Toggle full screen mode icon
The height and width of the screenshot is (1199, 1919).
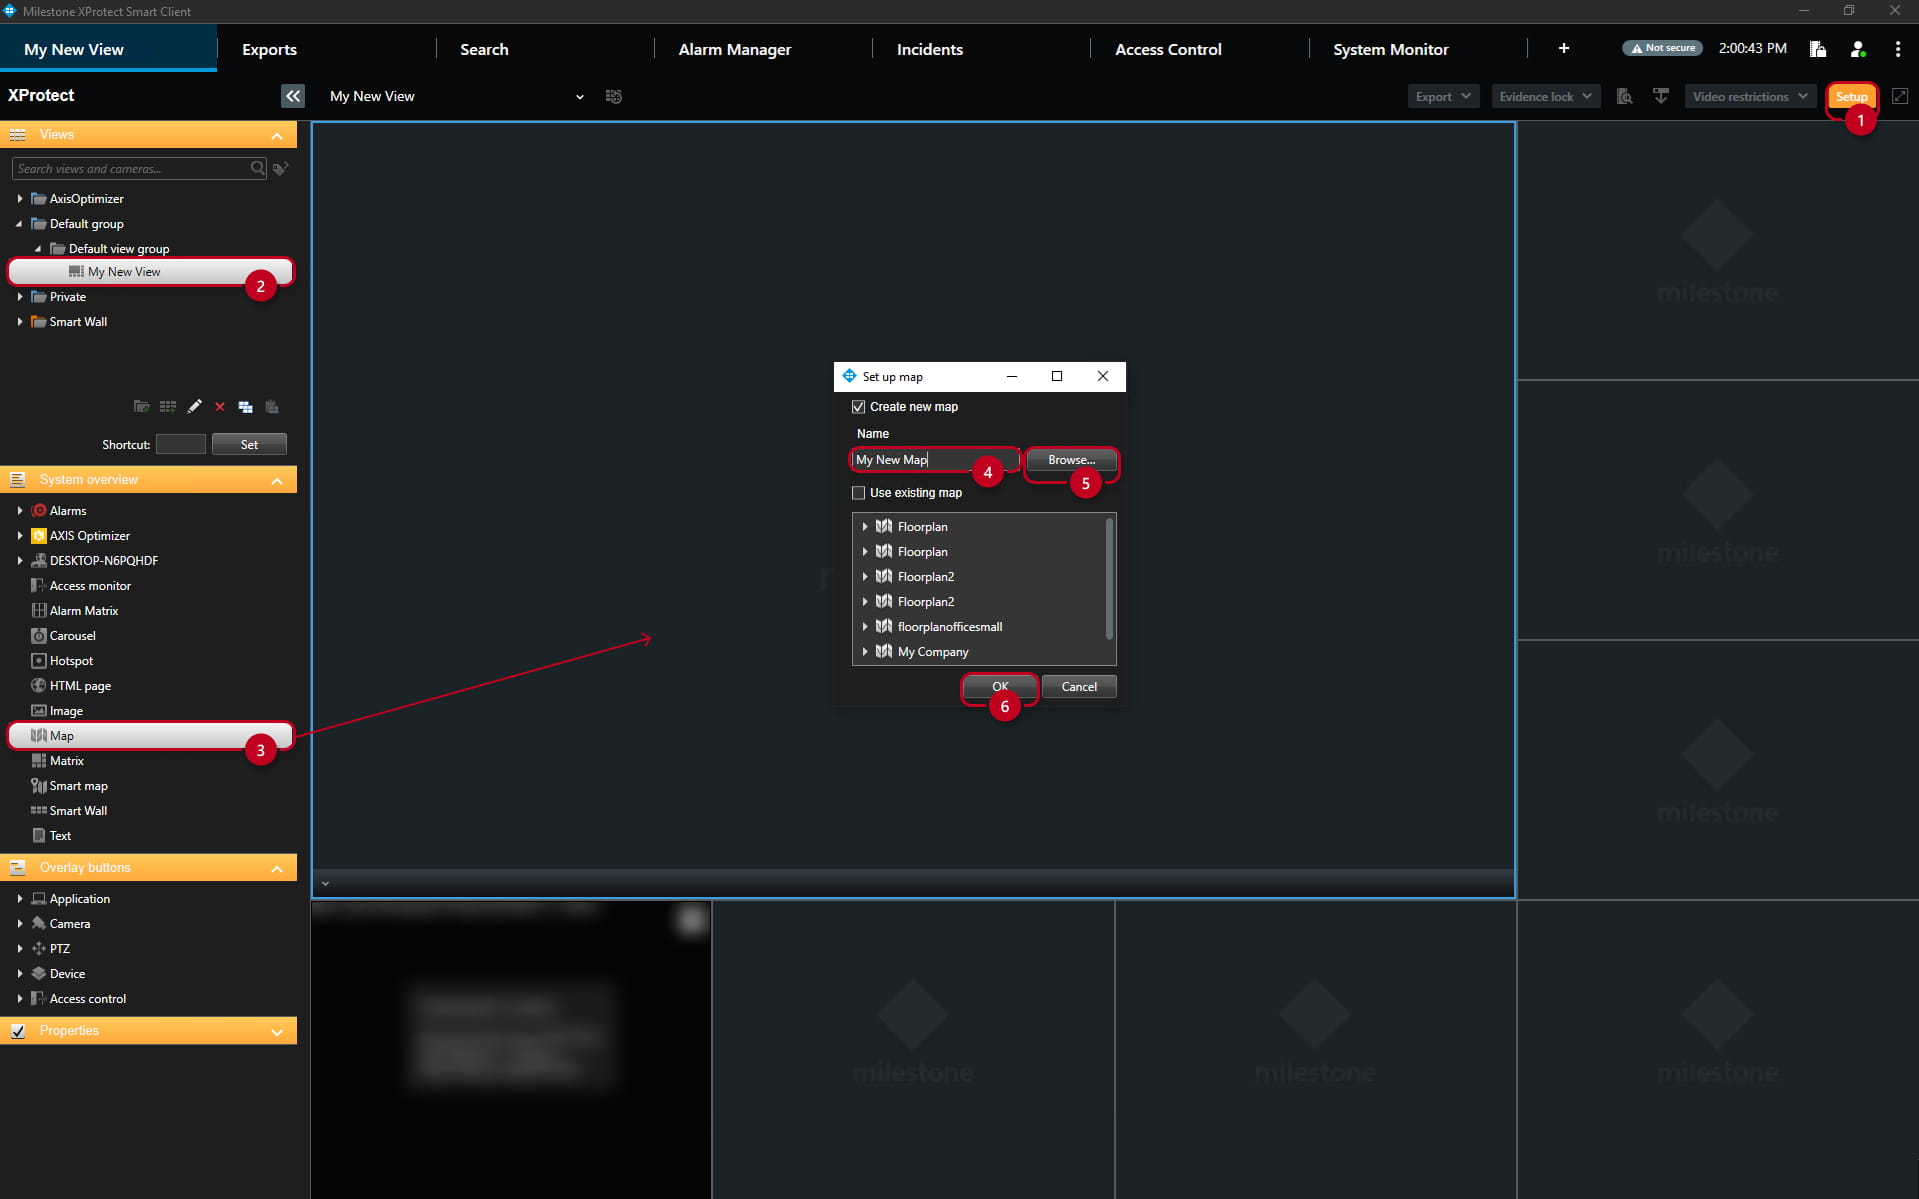pos(1900,96)
